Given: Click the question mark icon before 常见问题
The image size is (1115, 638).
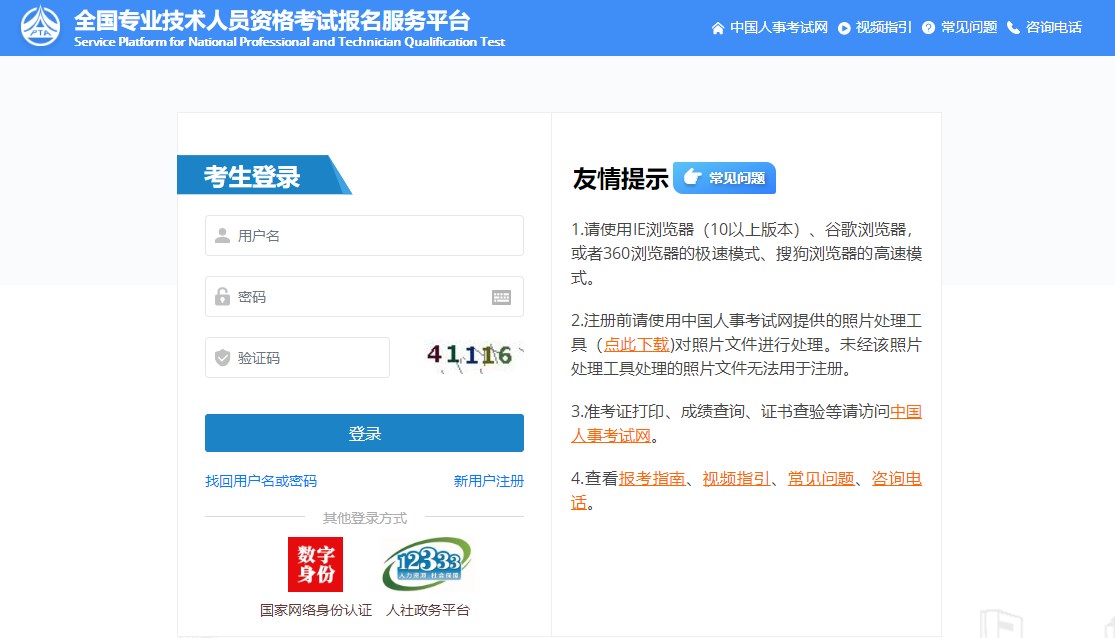Looking at the screenshot, I should pyautogui.click(x=930, y=28).
